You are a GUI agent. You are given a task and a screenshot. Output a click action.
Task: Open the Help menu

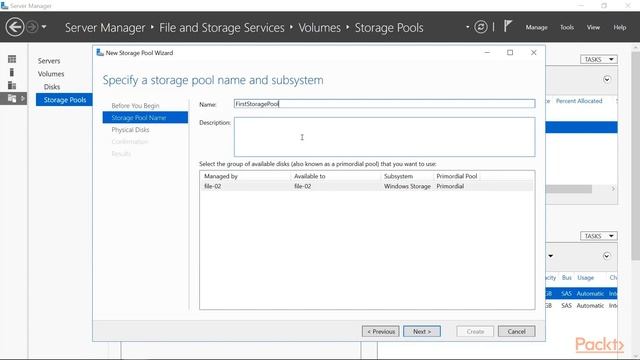click(620, 27)
